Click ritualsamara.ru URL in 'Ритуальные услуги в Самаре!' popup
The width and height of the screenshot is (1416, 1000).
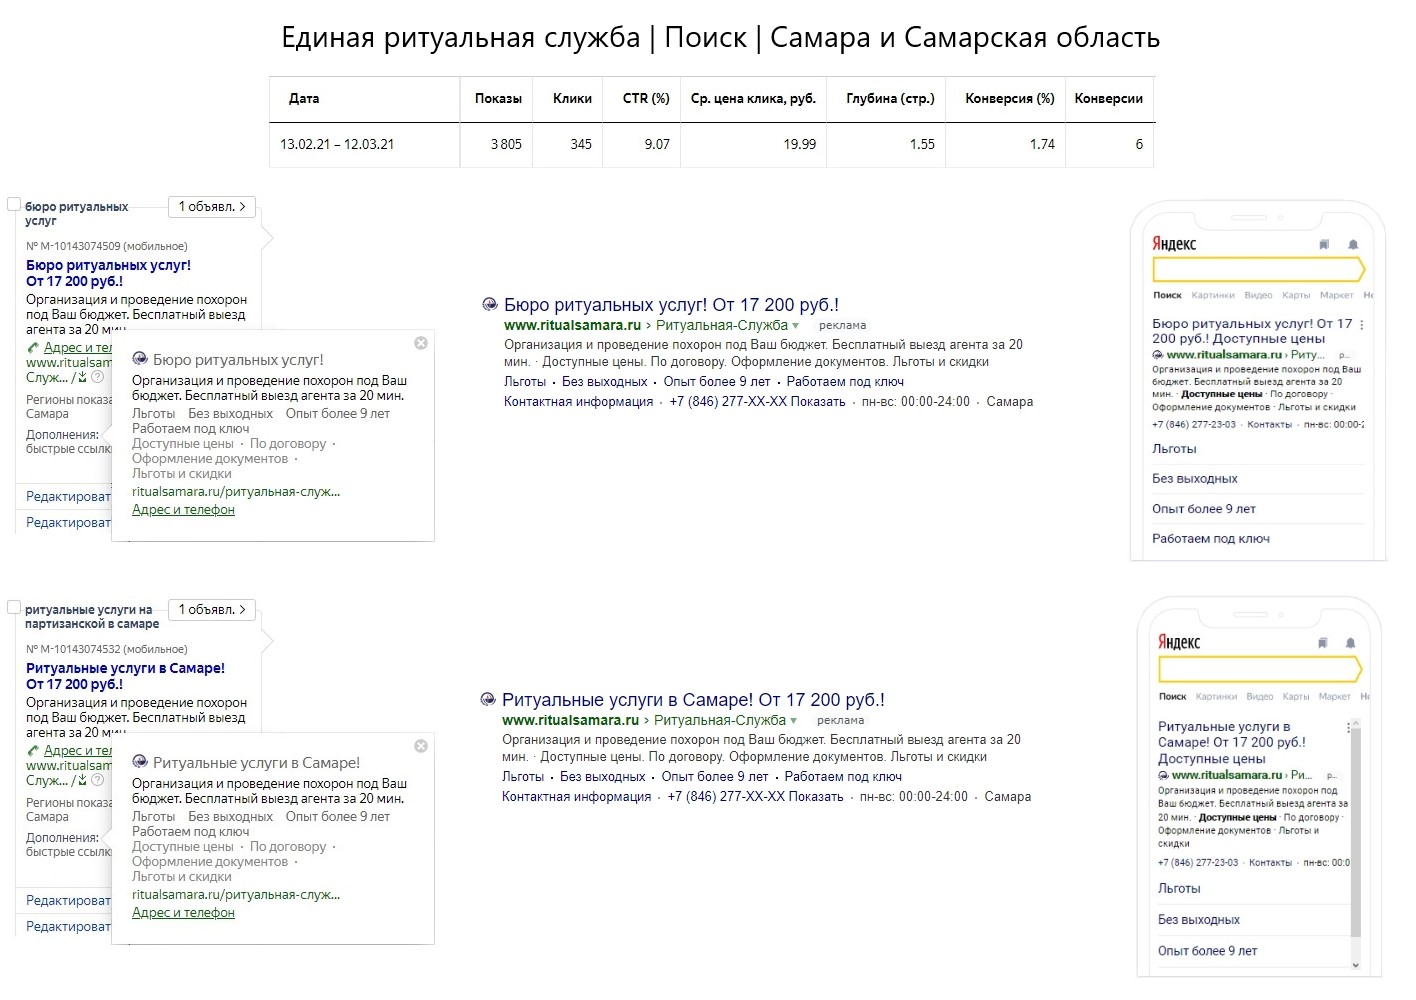click(x=236, y=894)
